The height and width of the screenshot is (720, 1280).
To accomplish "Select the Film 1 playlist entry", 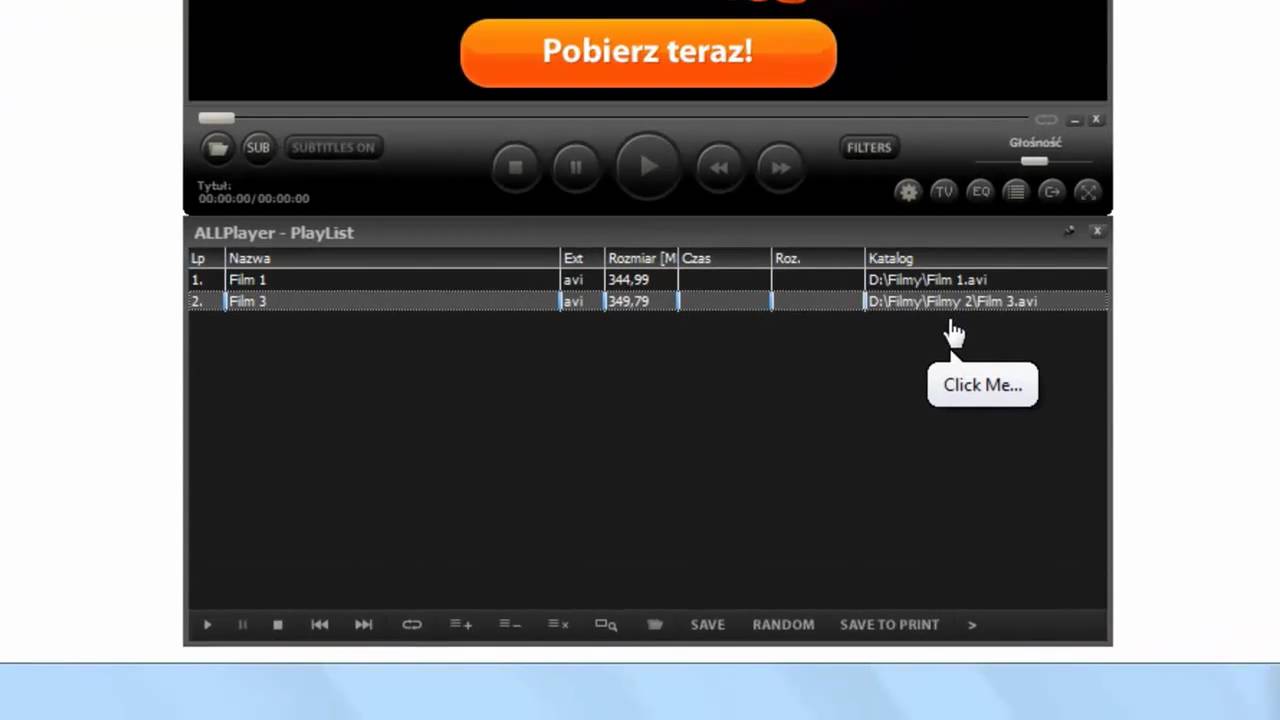I will coord(648,280).
